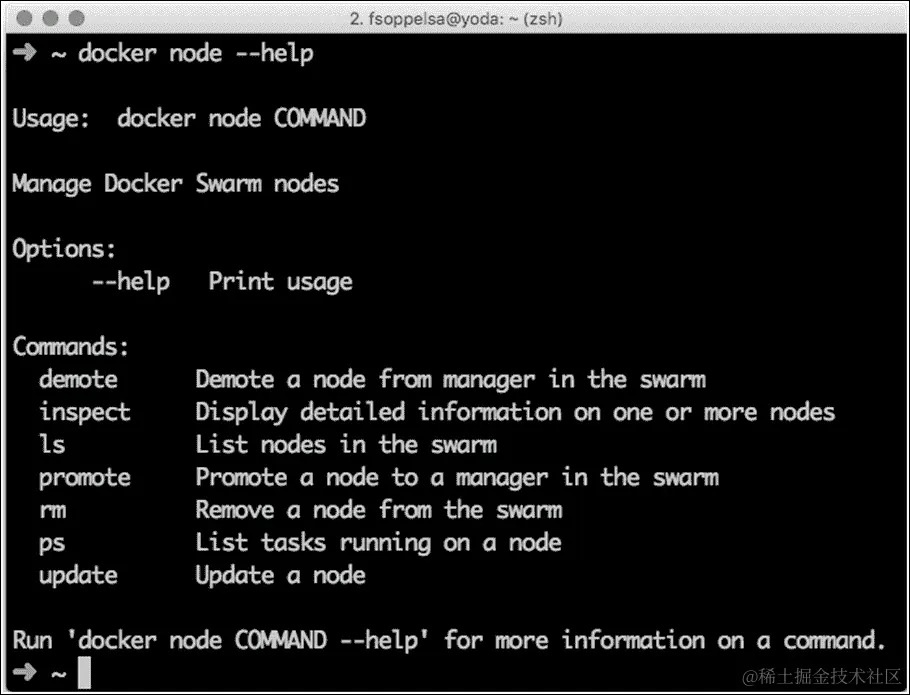Image resolution: width=910 pixels, height=695 pixels.
Task: Click the 'docker node --help' command text
Action: 196,54
